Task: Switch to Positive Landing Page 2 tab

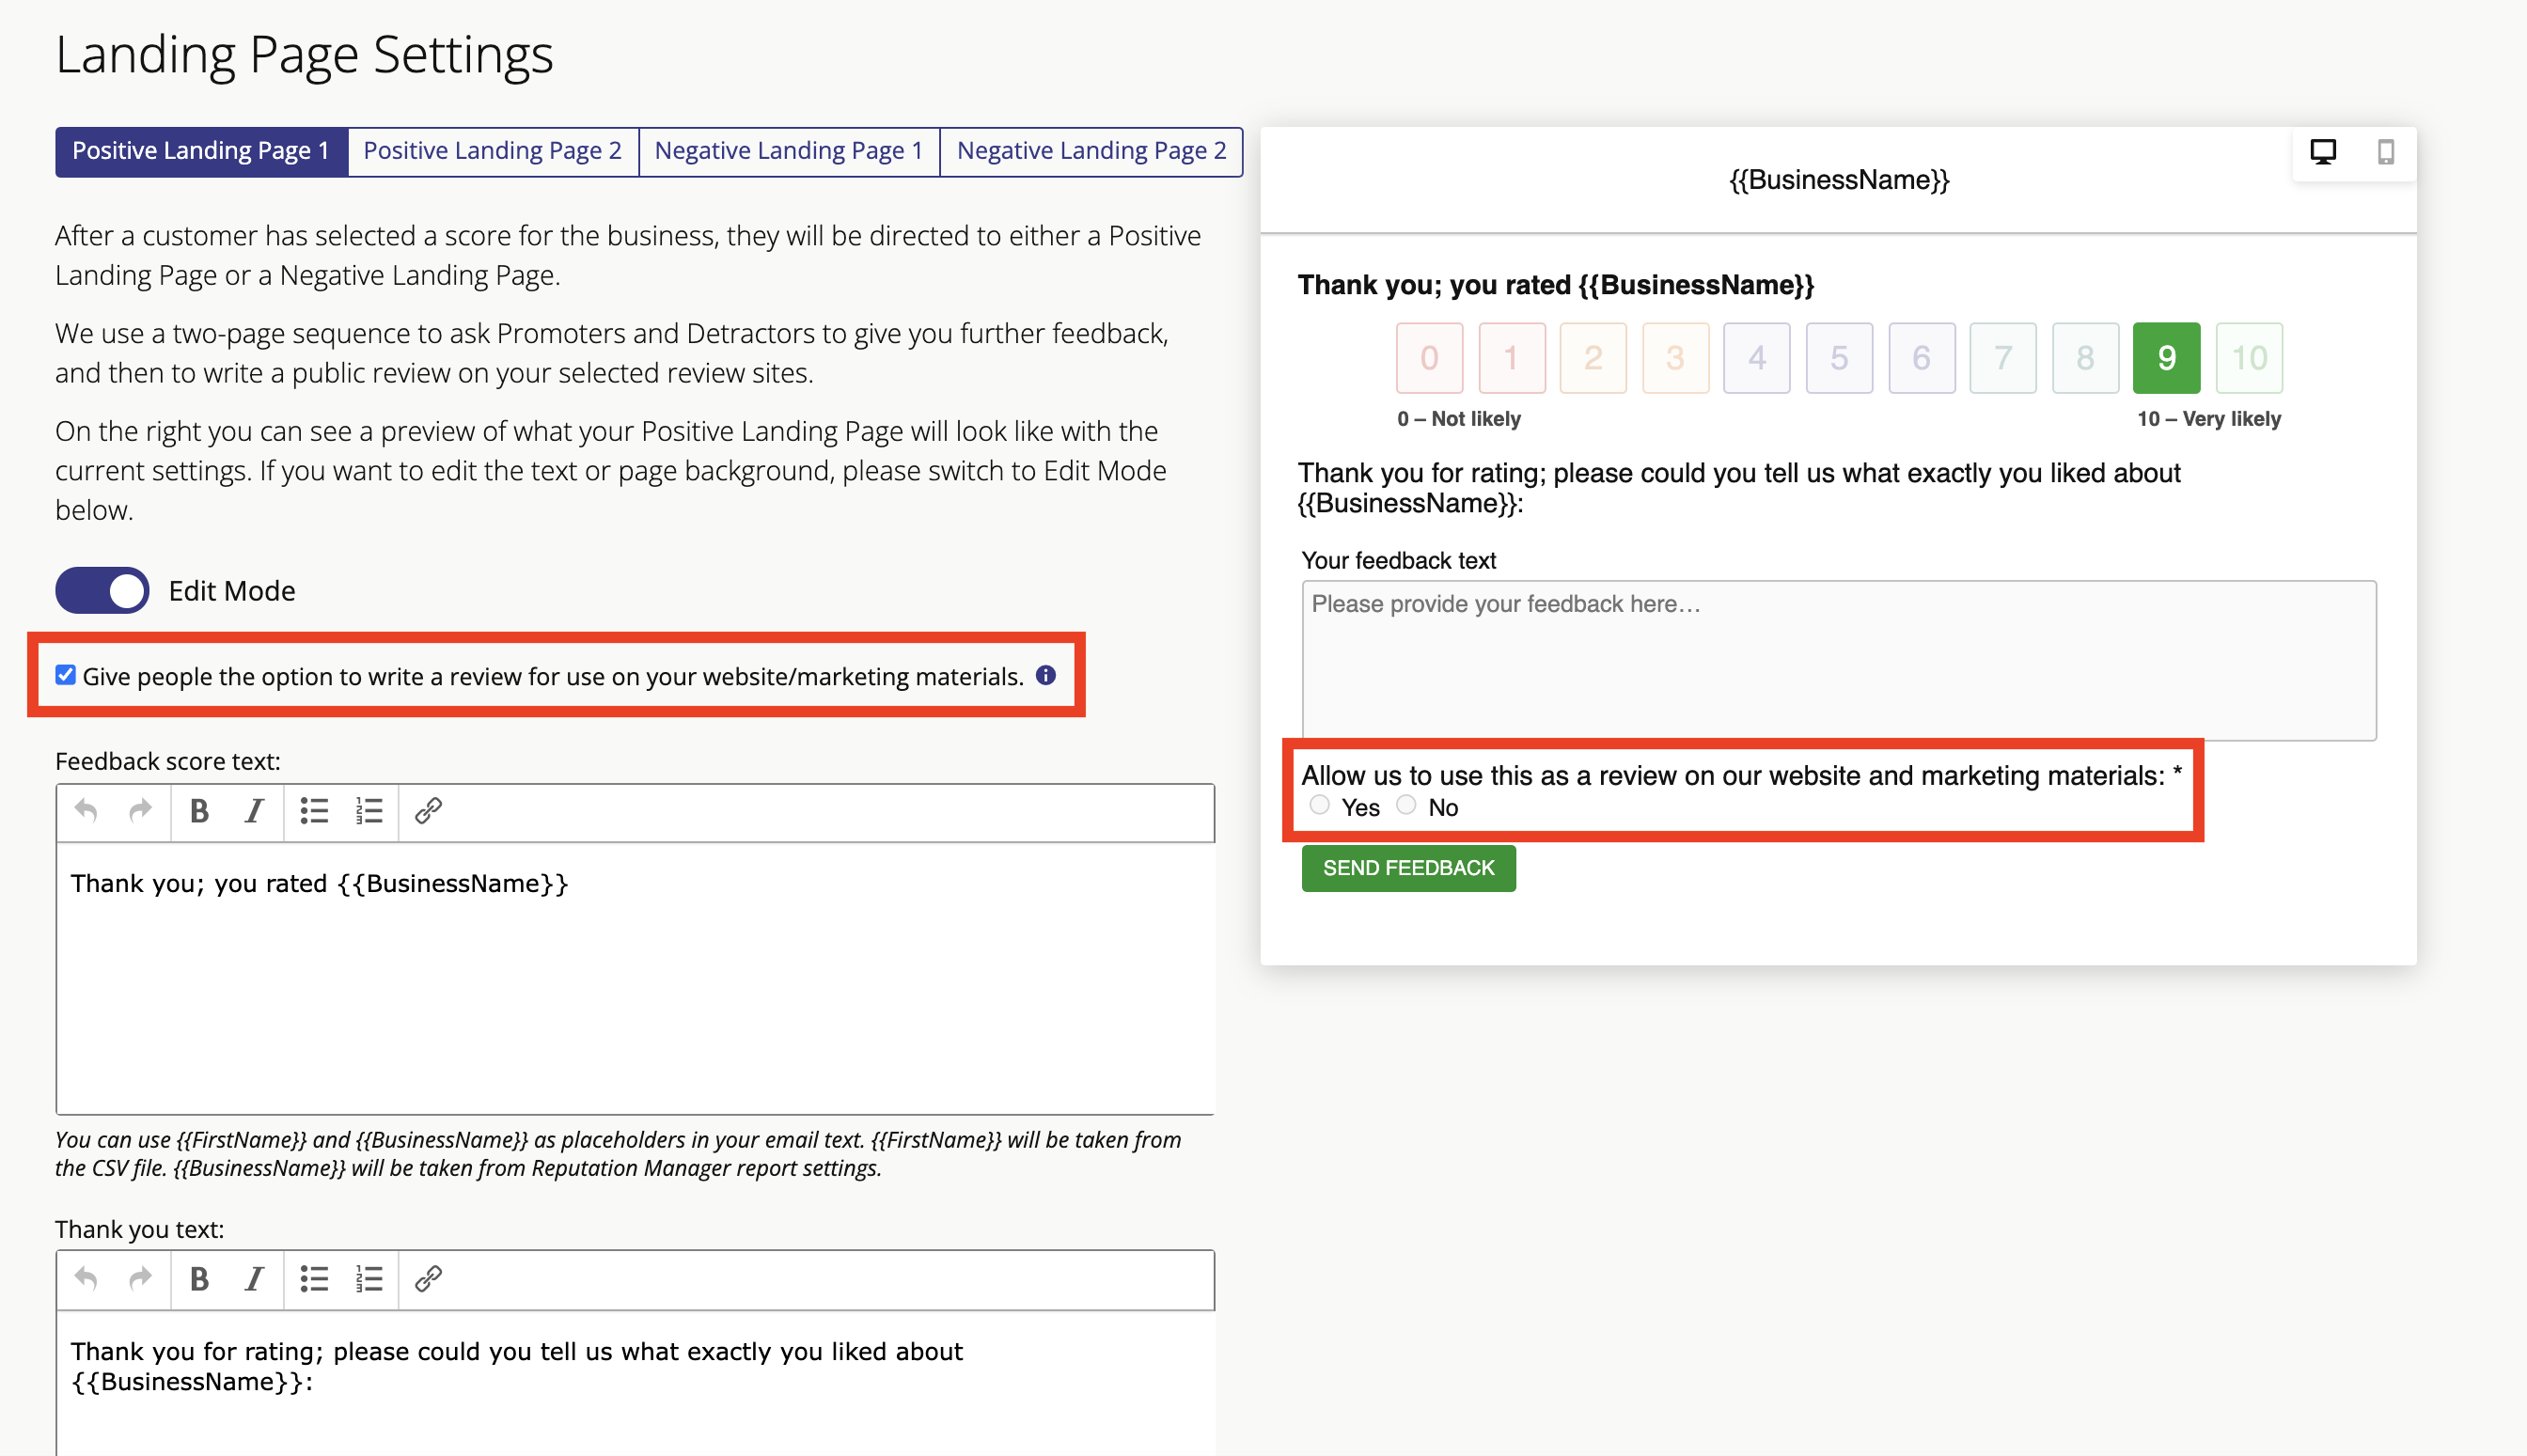Action: (493, 151)
